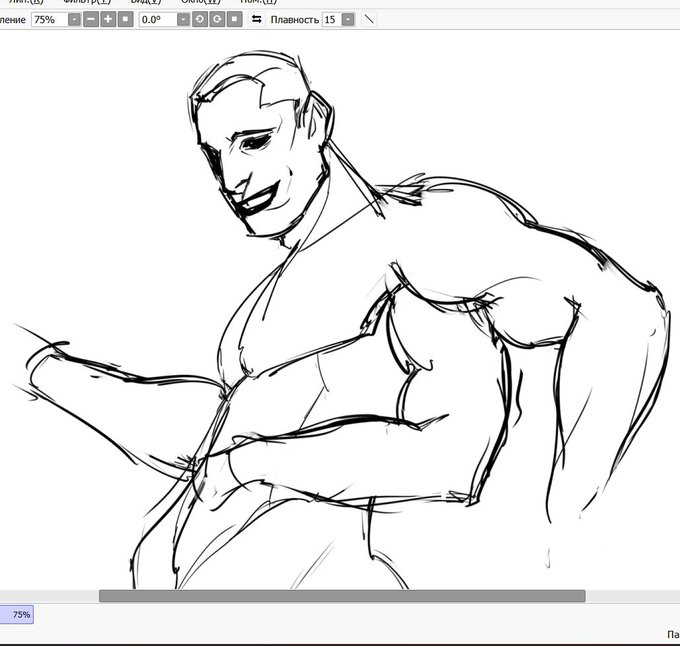Open the Вид(V) menu

point(146,2)
